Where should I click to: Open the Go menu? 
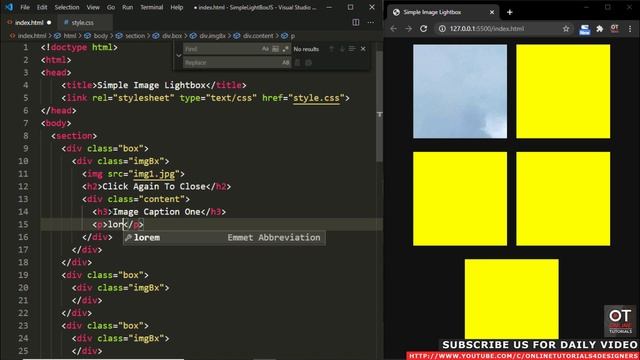[111, 7]
